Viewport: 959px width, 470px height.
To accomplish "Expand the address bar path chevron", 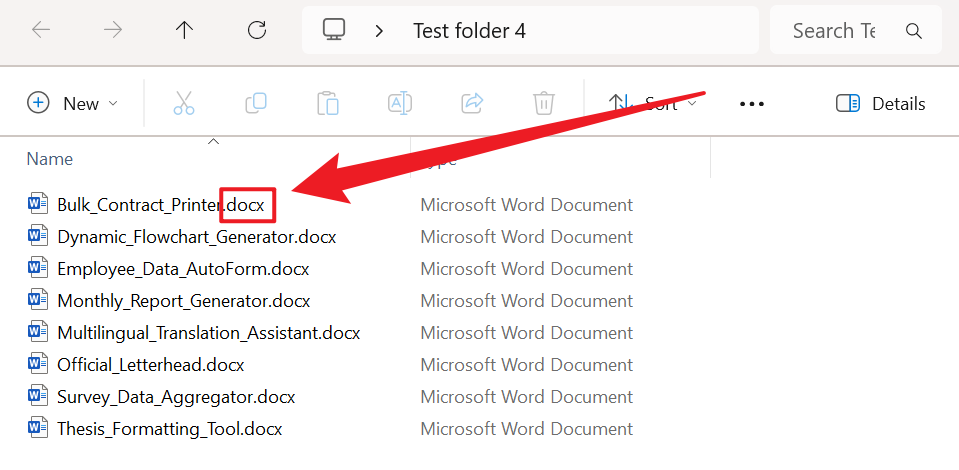I will pyautogui.click(x=379, y=31).
